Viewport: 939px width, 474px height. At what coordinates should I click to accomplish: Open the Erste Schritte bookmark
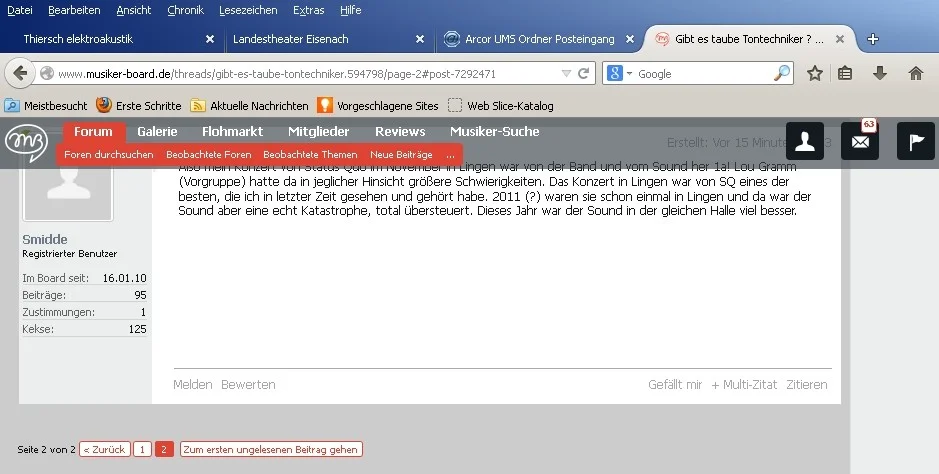click(x=139, y=106)
